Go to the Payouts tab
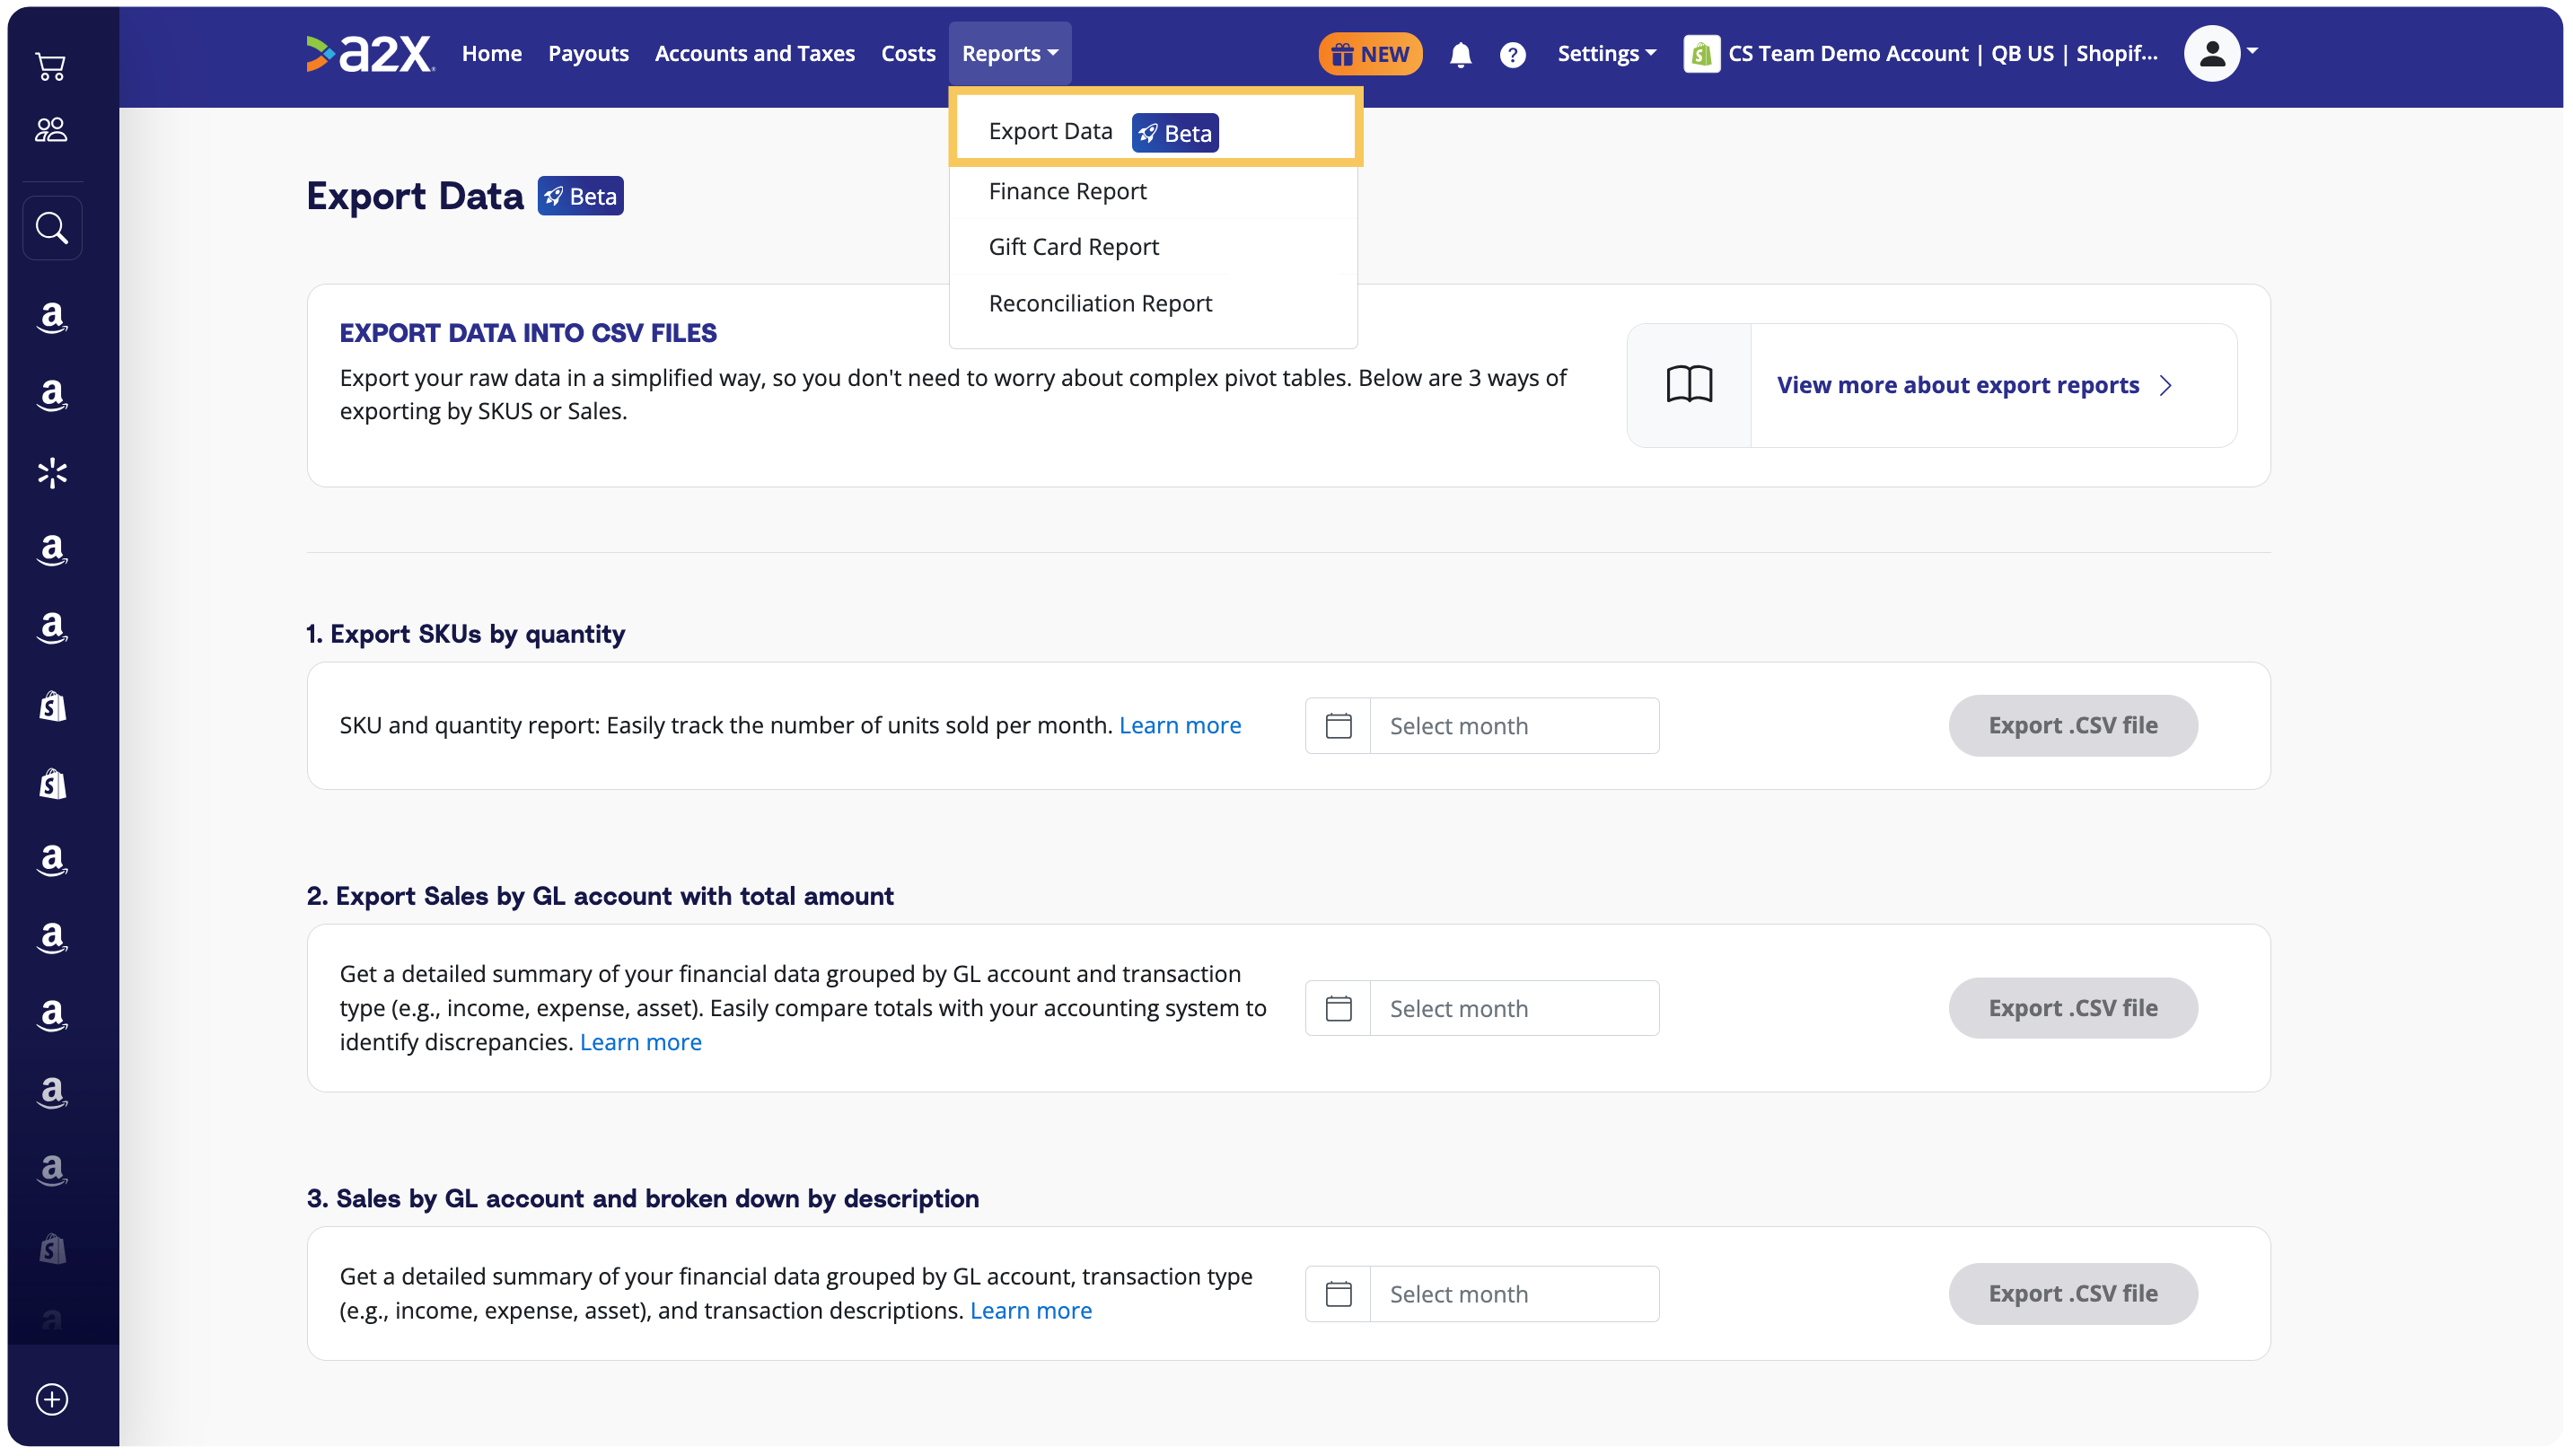 pos(588,54)
